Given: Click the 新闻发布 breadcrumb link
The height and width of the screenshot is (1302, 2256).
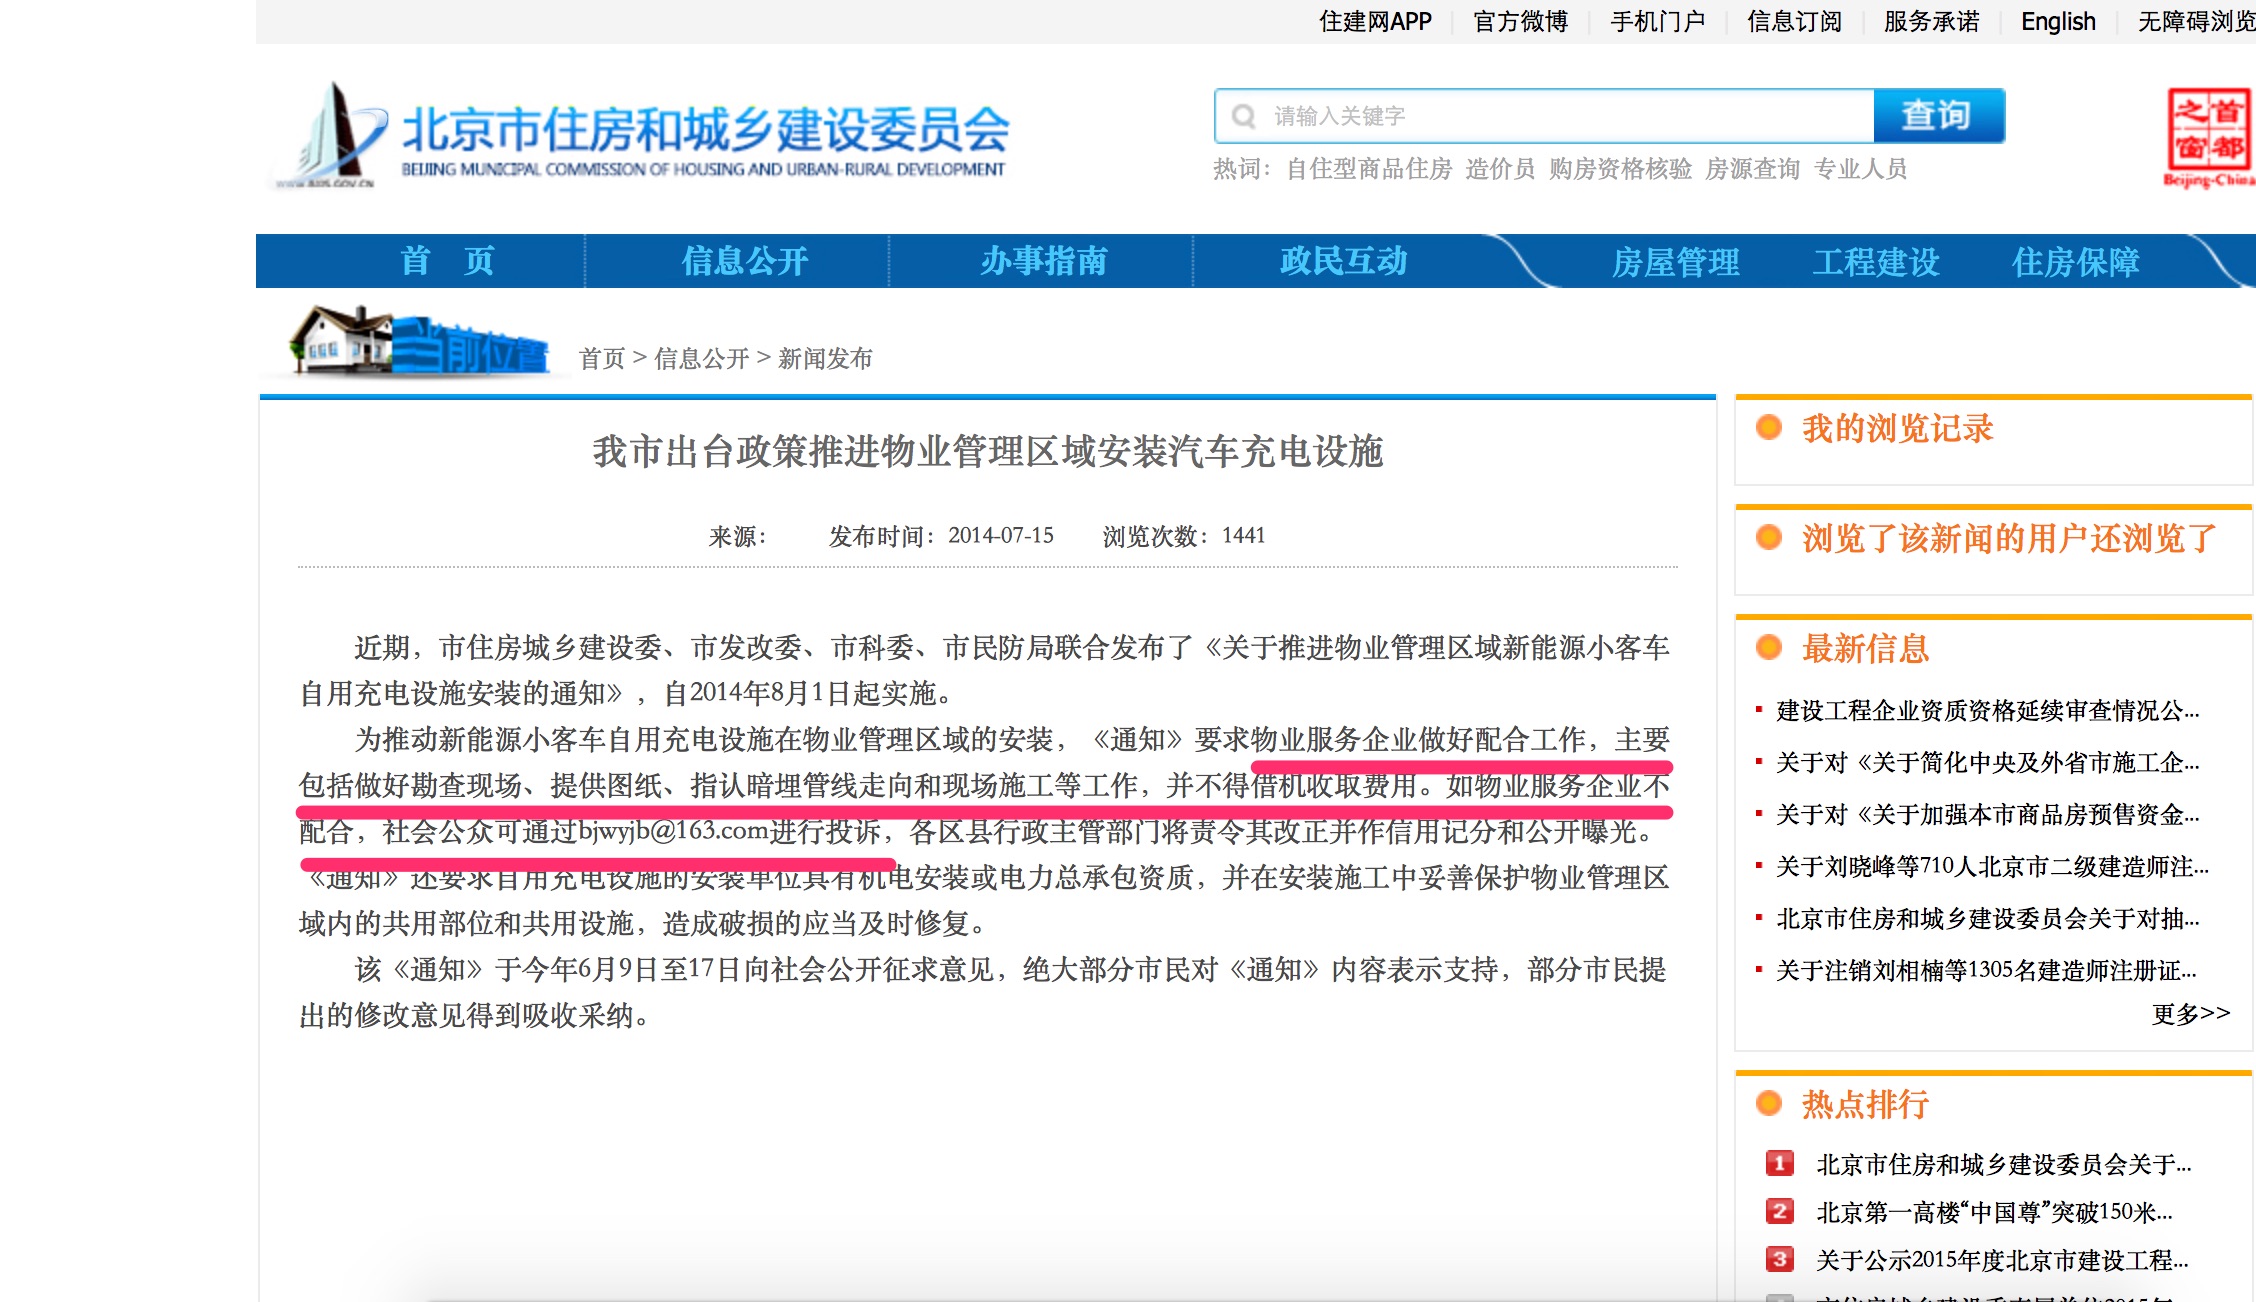Looking at the screenshot, I should (x=824, y=358).
